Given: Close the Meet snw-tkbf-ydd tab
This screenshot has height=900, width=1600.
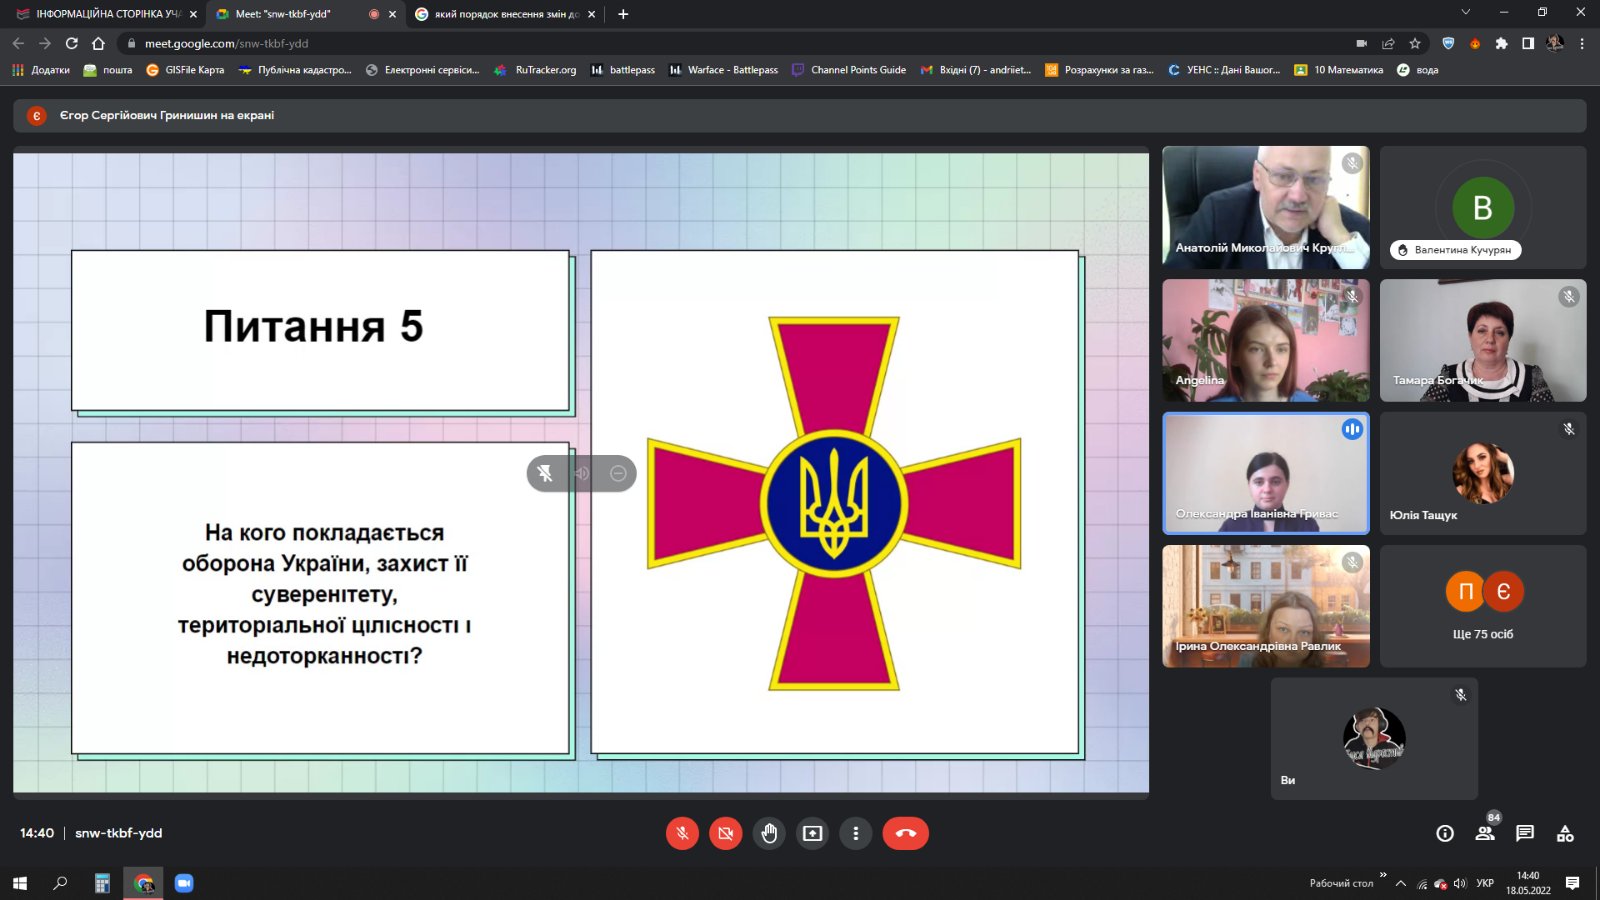Looking at the screenshot, I should (392, 14).
